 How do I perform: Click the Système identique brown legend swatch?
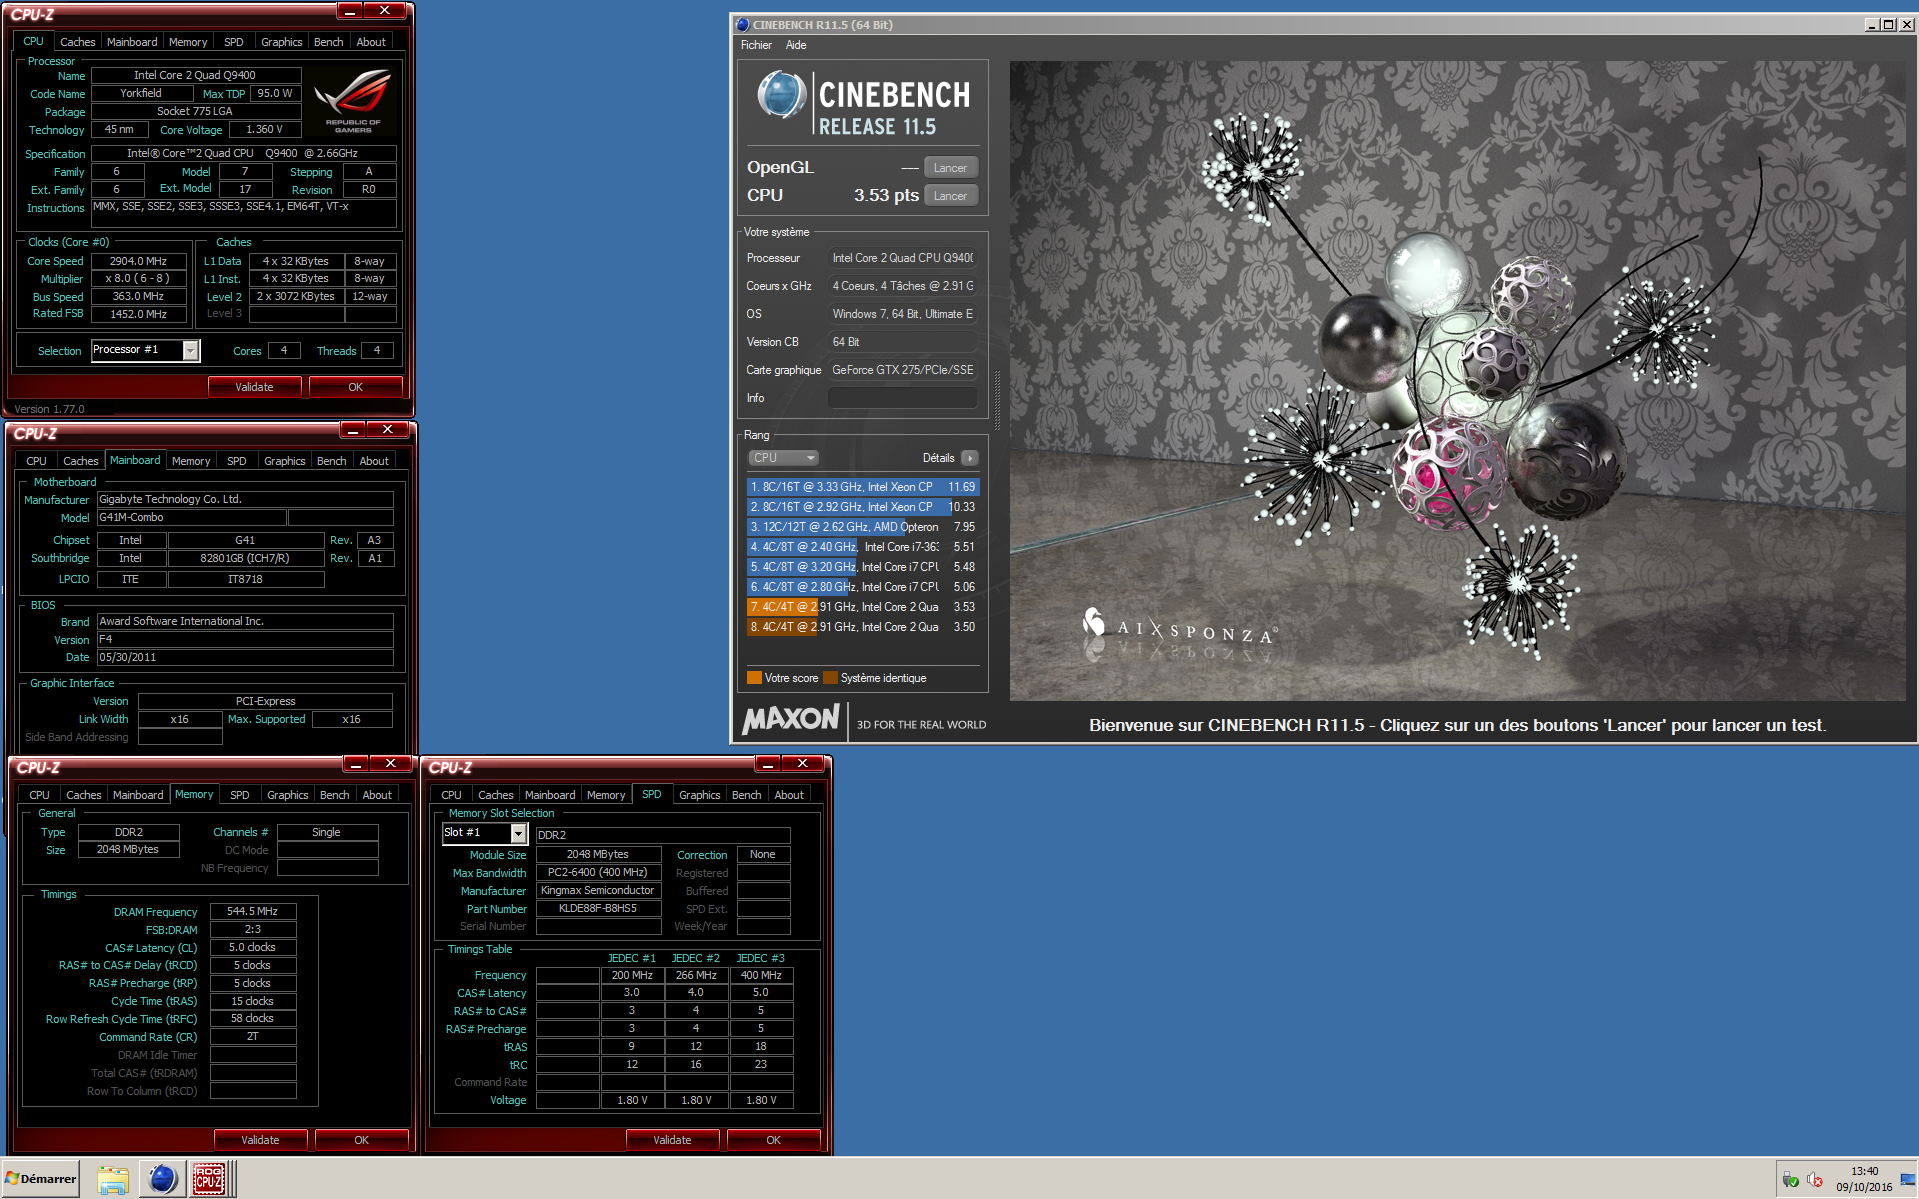830,678
